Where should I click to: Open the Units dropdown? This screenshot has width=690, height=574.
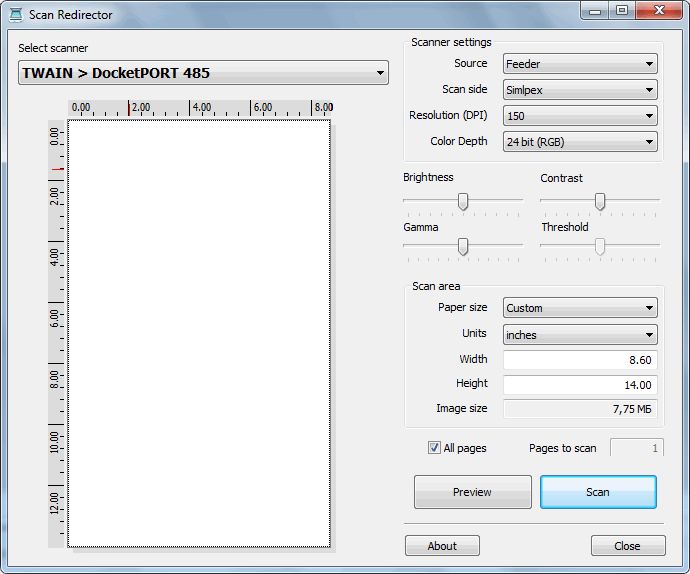point(580,335)
